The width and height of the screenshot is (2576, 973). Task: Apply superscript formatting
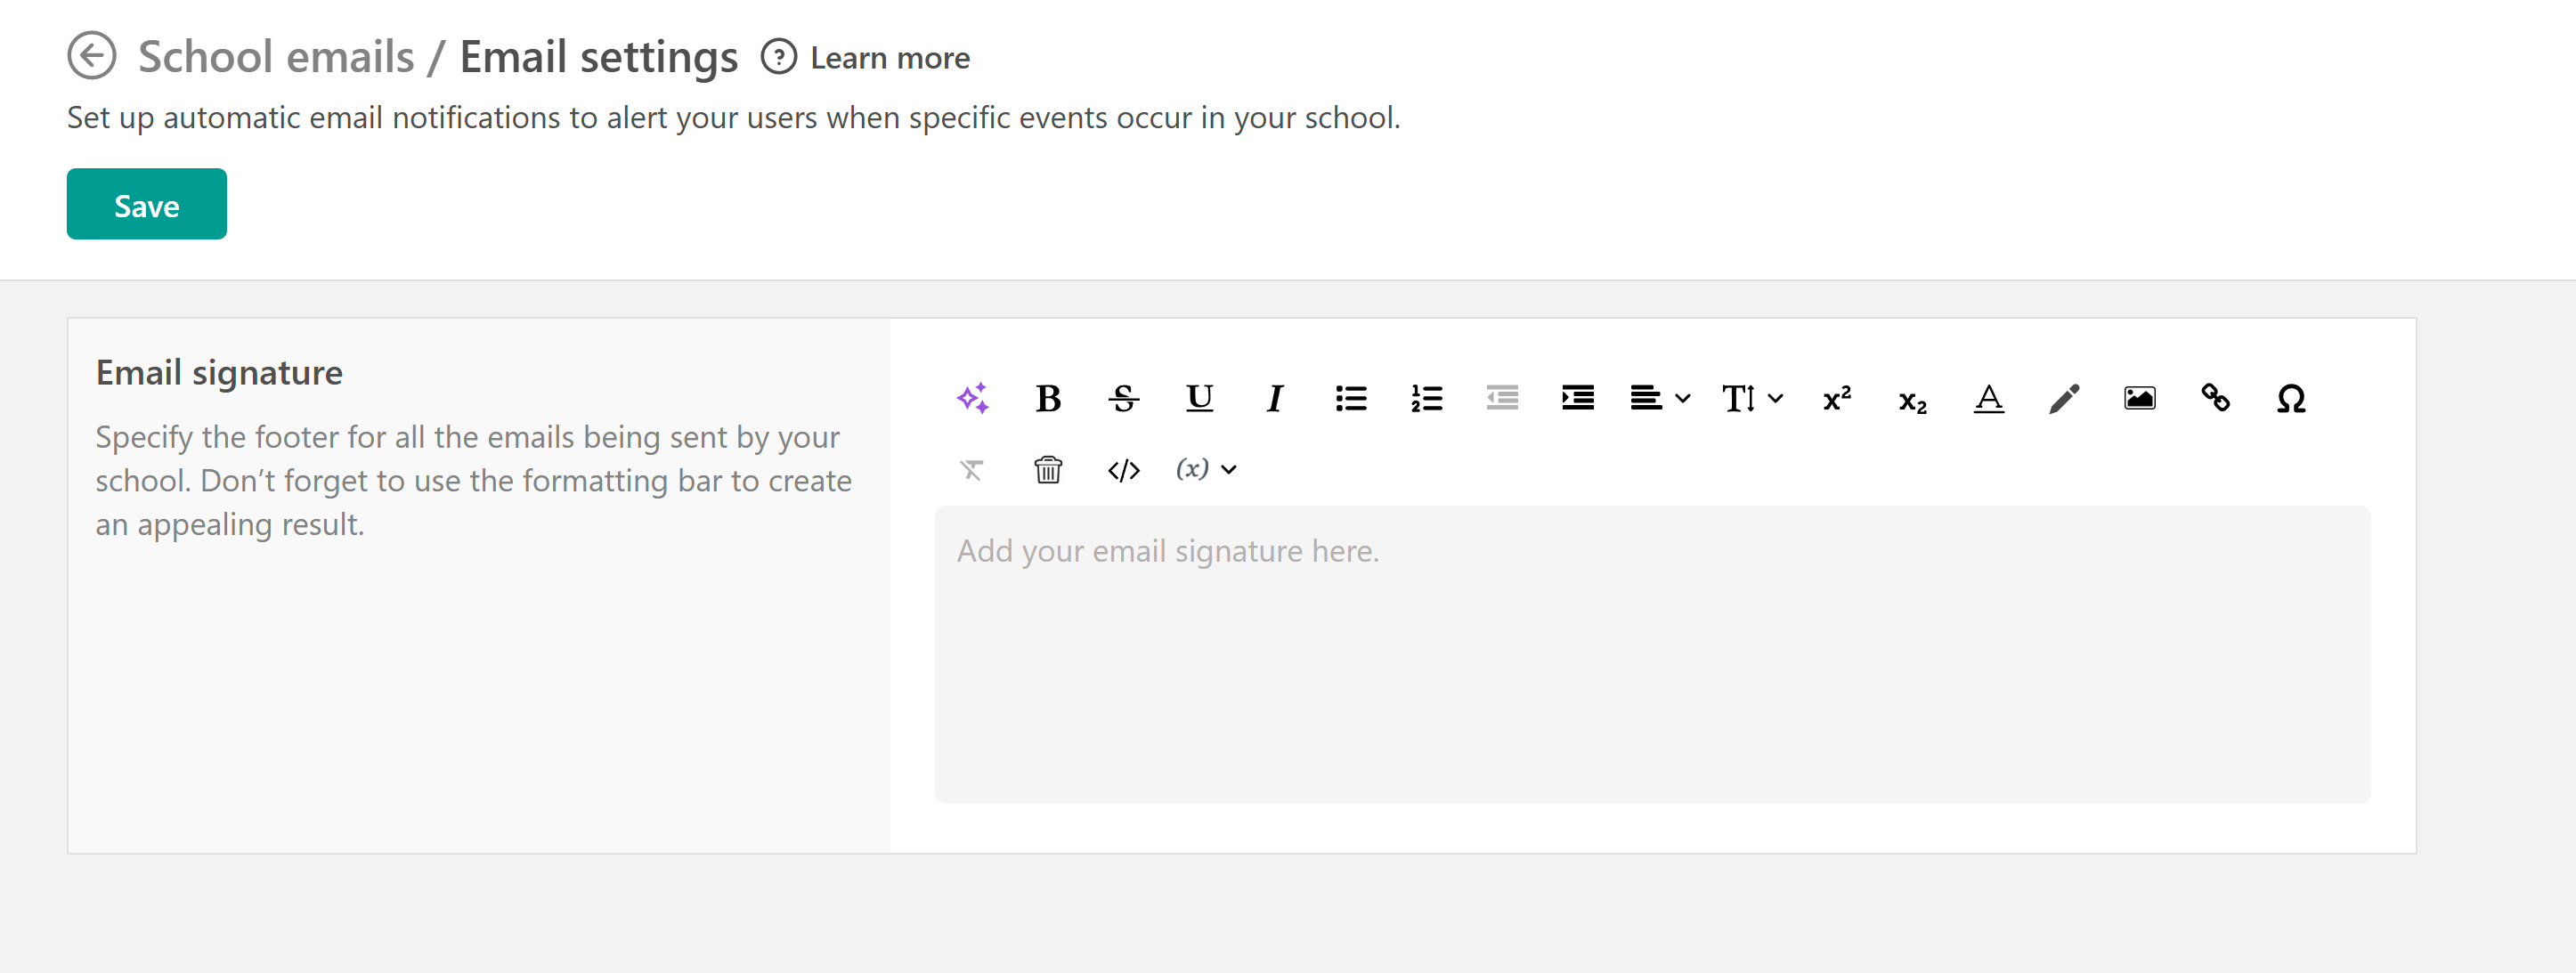click(1837, 398)
